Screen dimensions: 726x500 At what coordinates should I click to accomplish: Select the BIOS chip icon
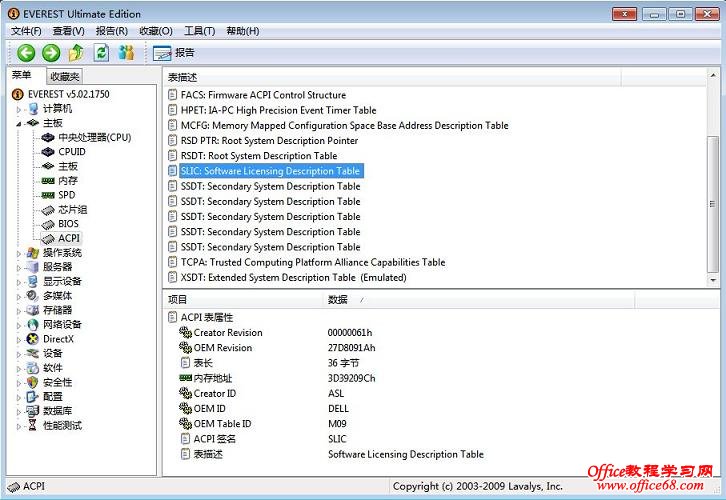coord(48,225)
